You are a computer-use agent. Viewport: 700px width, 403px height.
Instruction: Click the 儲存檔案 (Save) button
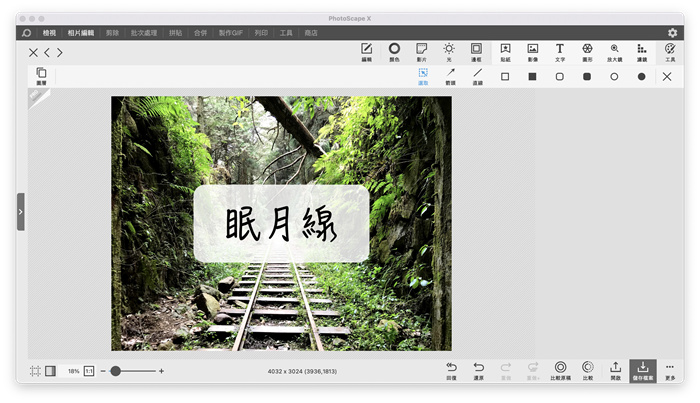[642, 370]
